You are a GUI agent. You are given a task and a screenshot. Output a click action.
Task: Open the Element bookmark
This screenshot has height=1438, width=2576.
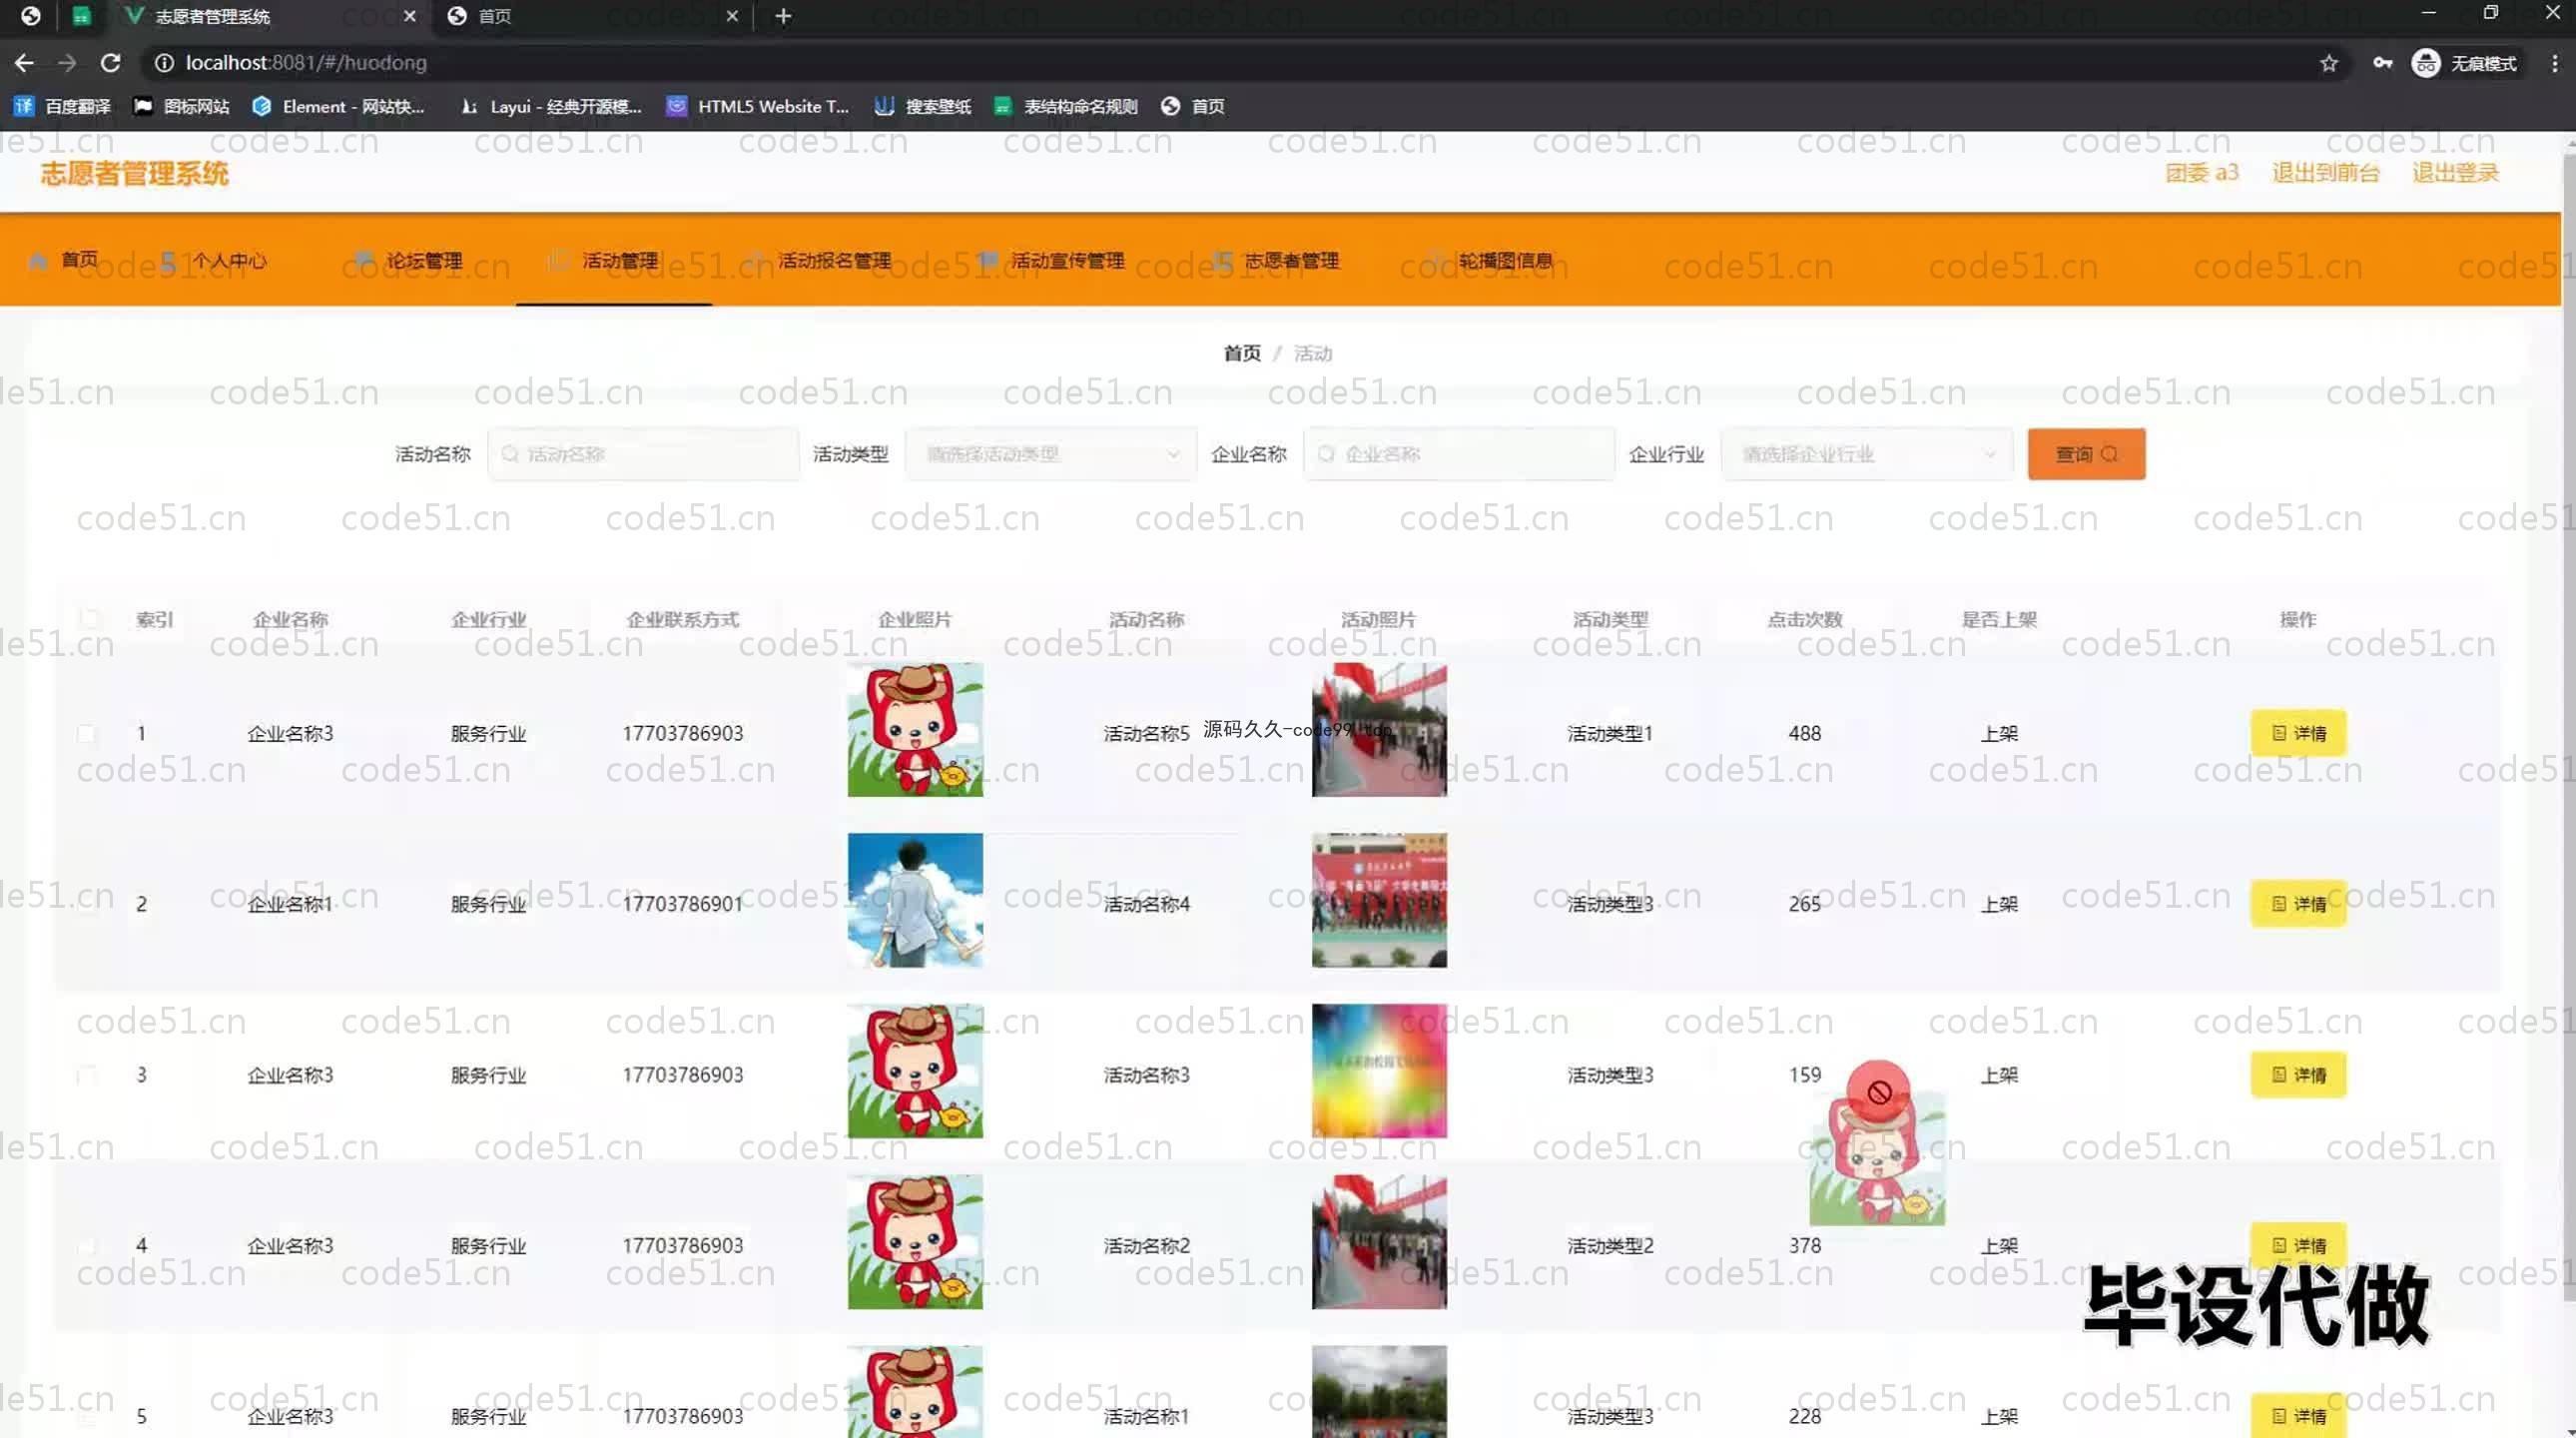pos(339,106)
